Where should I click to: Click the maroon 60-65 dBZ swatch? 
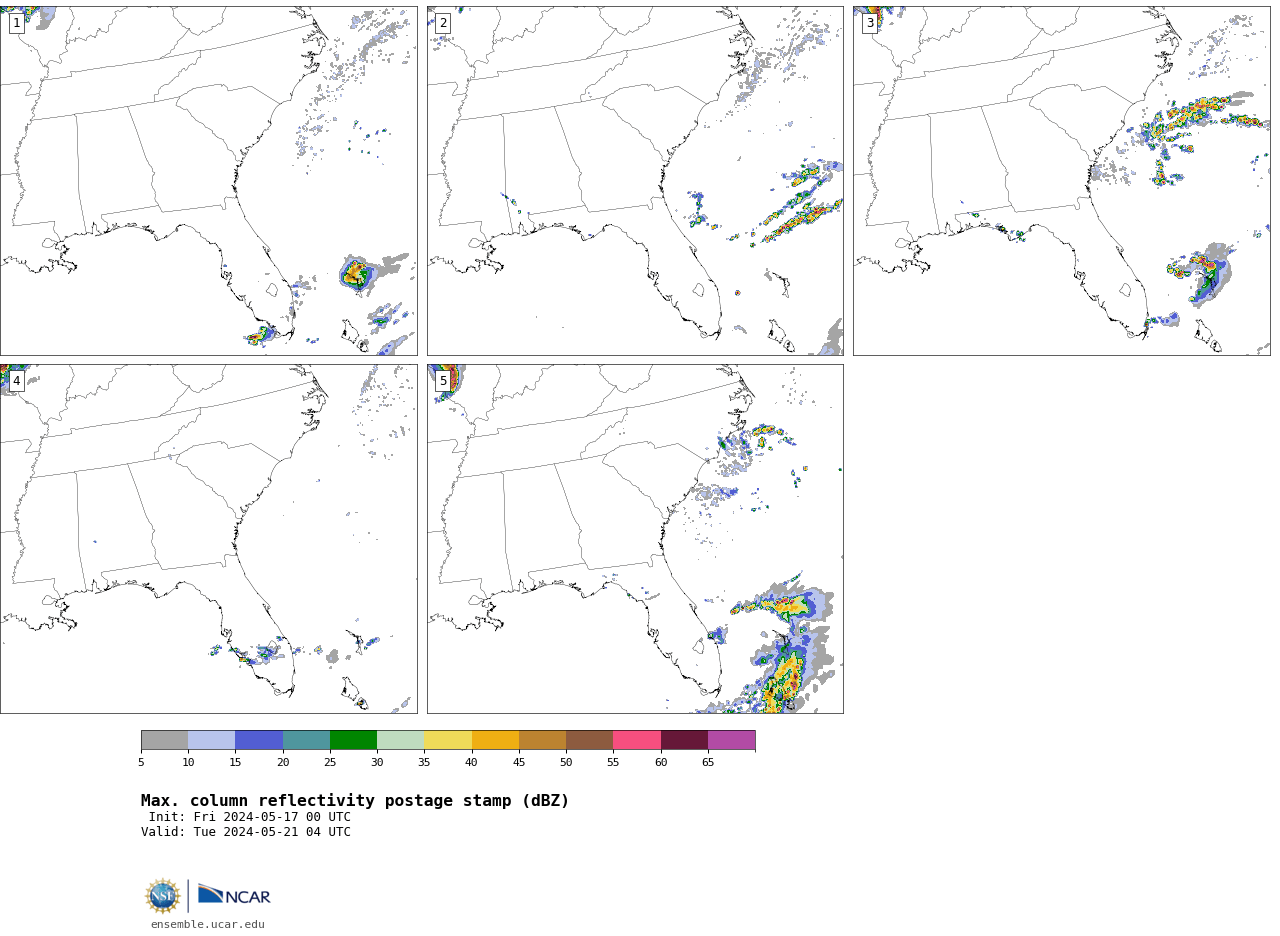tap(684, 740)
